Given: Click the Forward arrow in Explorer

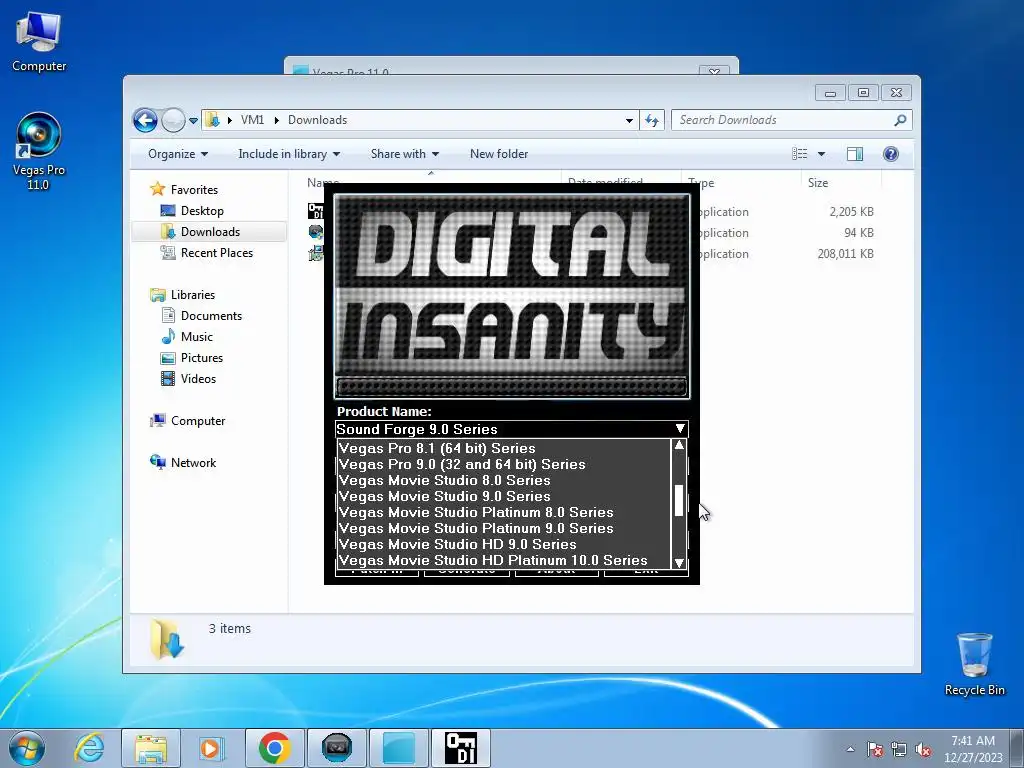Looking at the screenshot, I should click(173, 120).
